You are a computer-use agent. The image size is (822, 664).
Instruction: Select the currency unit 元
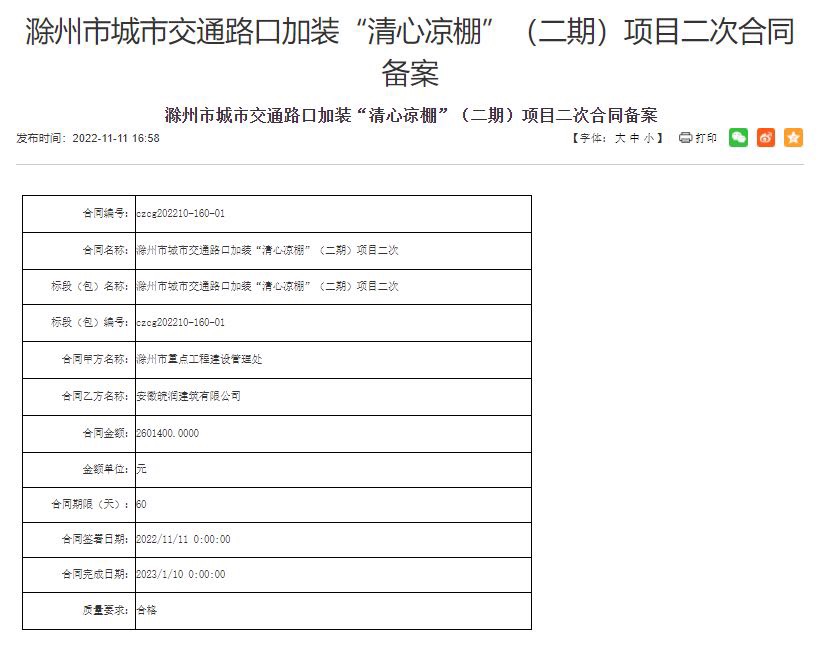[142, 469]
